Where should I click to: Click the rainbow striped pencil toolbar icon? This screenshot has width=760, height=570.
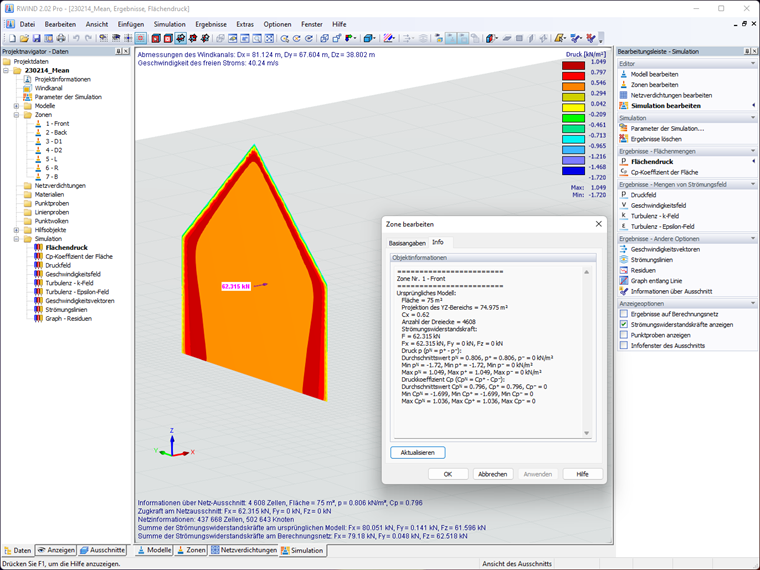pyautogui.click(x=388, y=38)
